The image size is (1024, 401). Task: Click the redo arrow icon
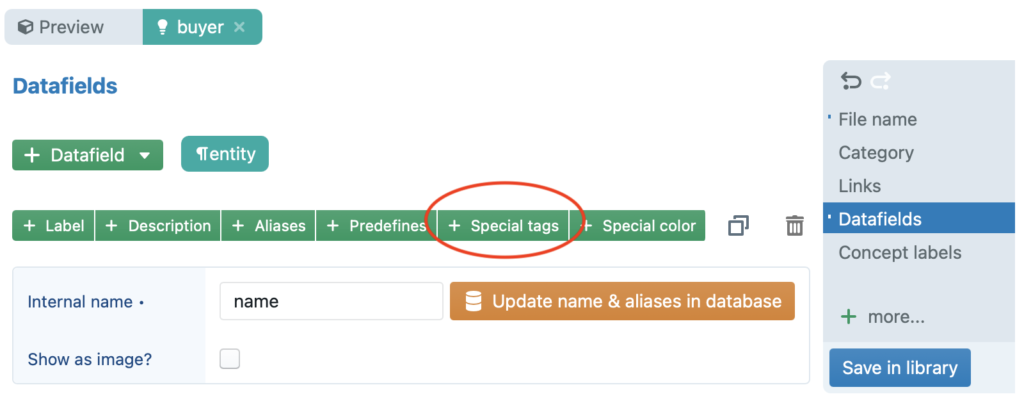[880, 82]
